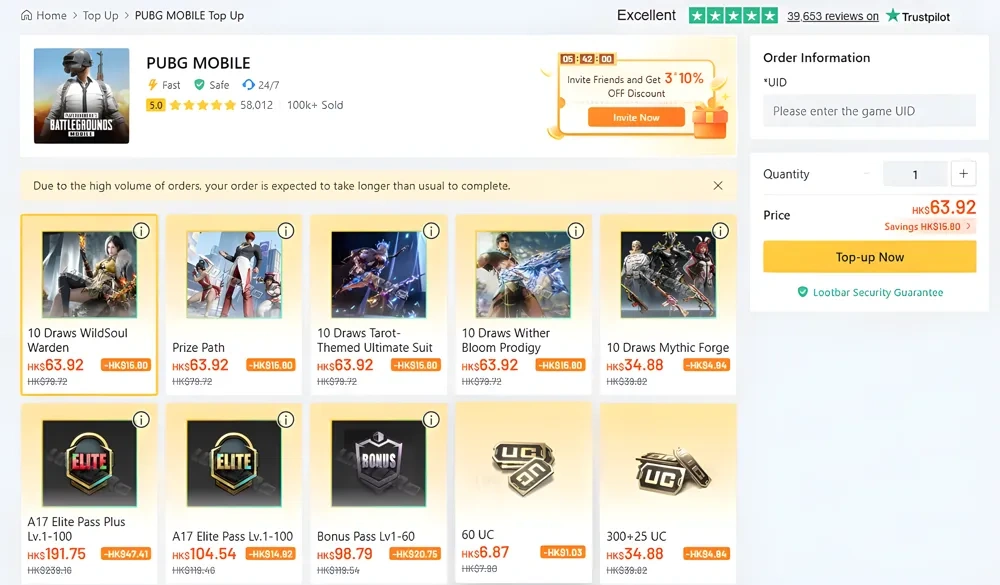Viewport: 1000px width, 585px height.
Task: Show info for Bonus Pass Lv1-60
Action: (x=431, y=419)
